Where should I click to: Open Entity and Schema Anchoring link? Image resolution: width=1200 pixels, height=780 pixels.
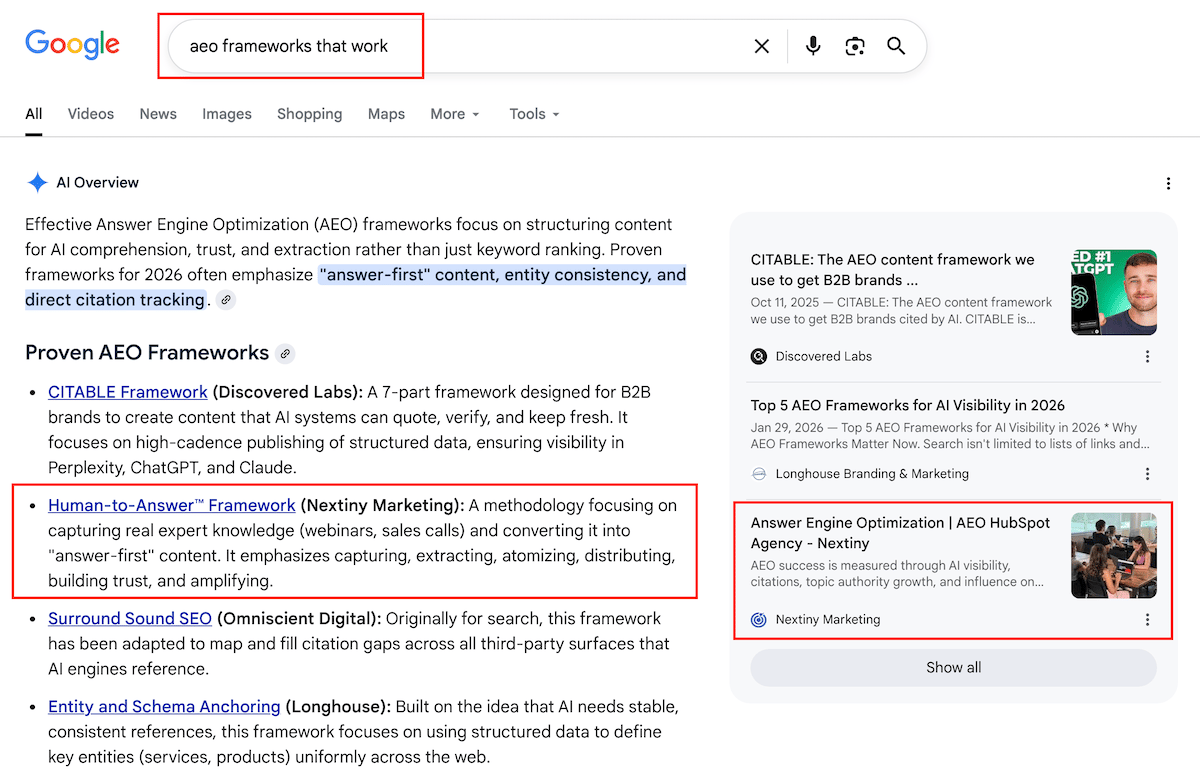pos(164,707)
